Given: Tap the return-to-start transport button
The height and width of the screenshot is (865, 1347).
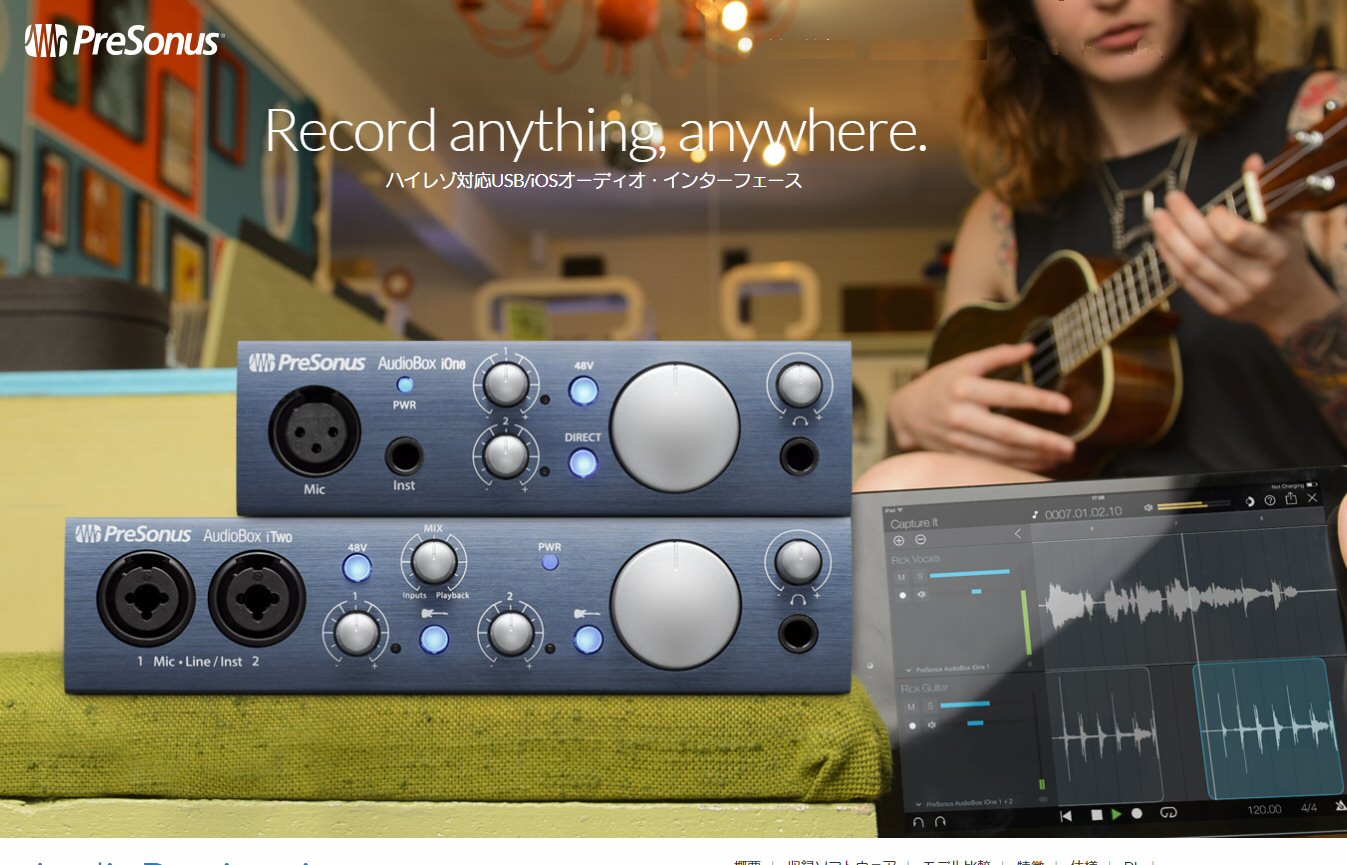Looking at the screenshot, I should point(1066,816).
